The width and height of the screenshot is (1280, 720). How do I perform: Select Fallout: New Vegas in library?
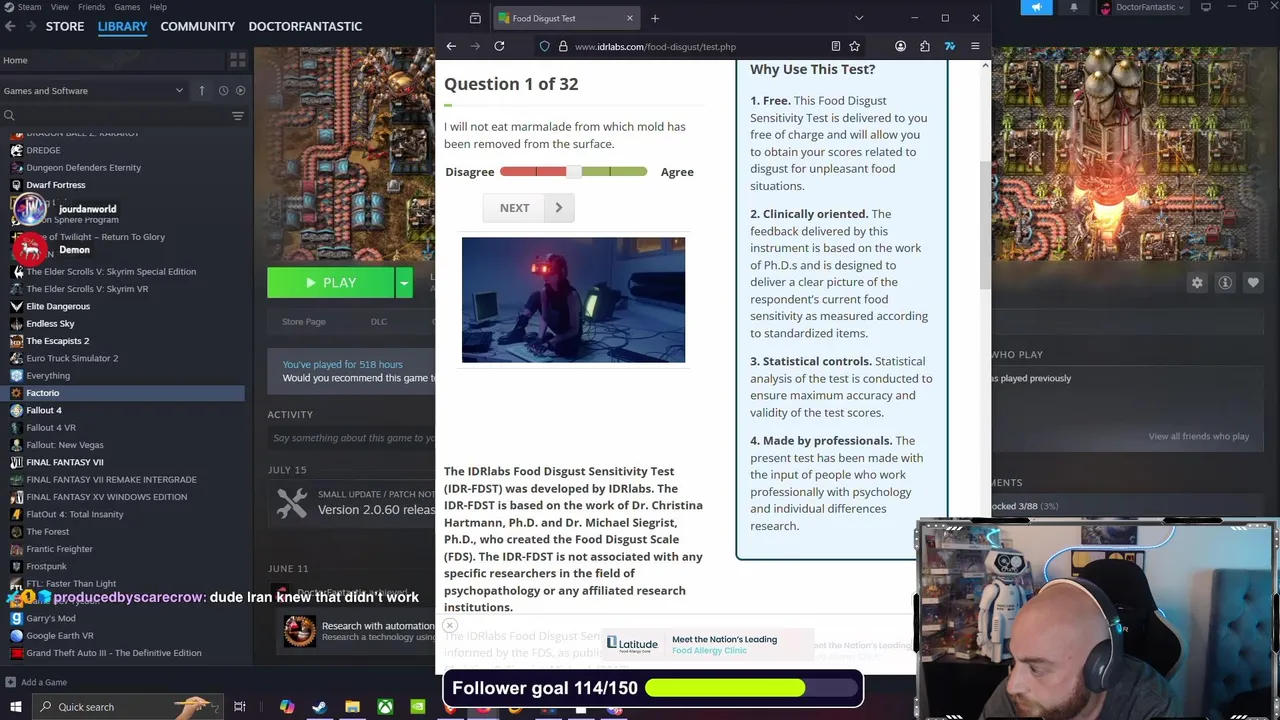point(65,445)
